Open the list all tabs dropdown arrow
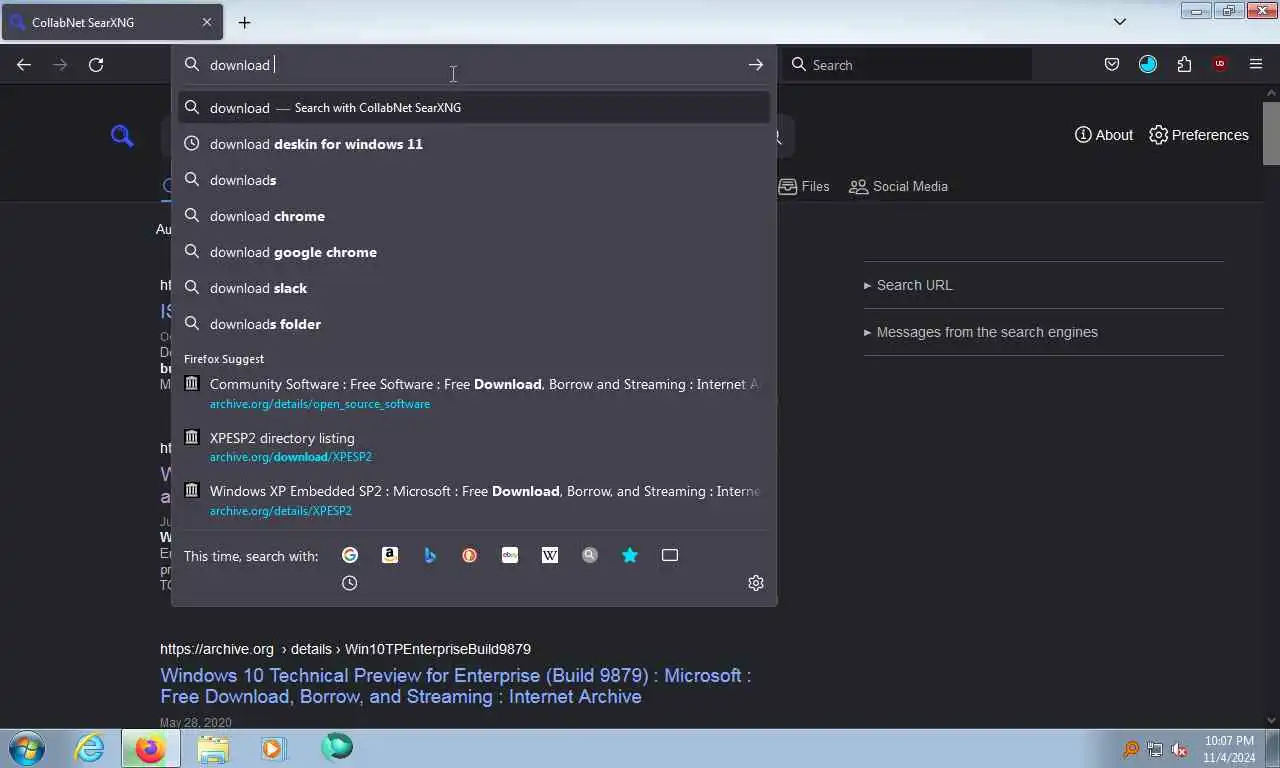This screenshot has height=768, width=1280. tap(1120, 22)
